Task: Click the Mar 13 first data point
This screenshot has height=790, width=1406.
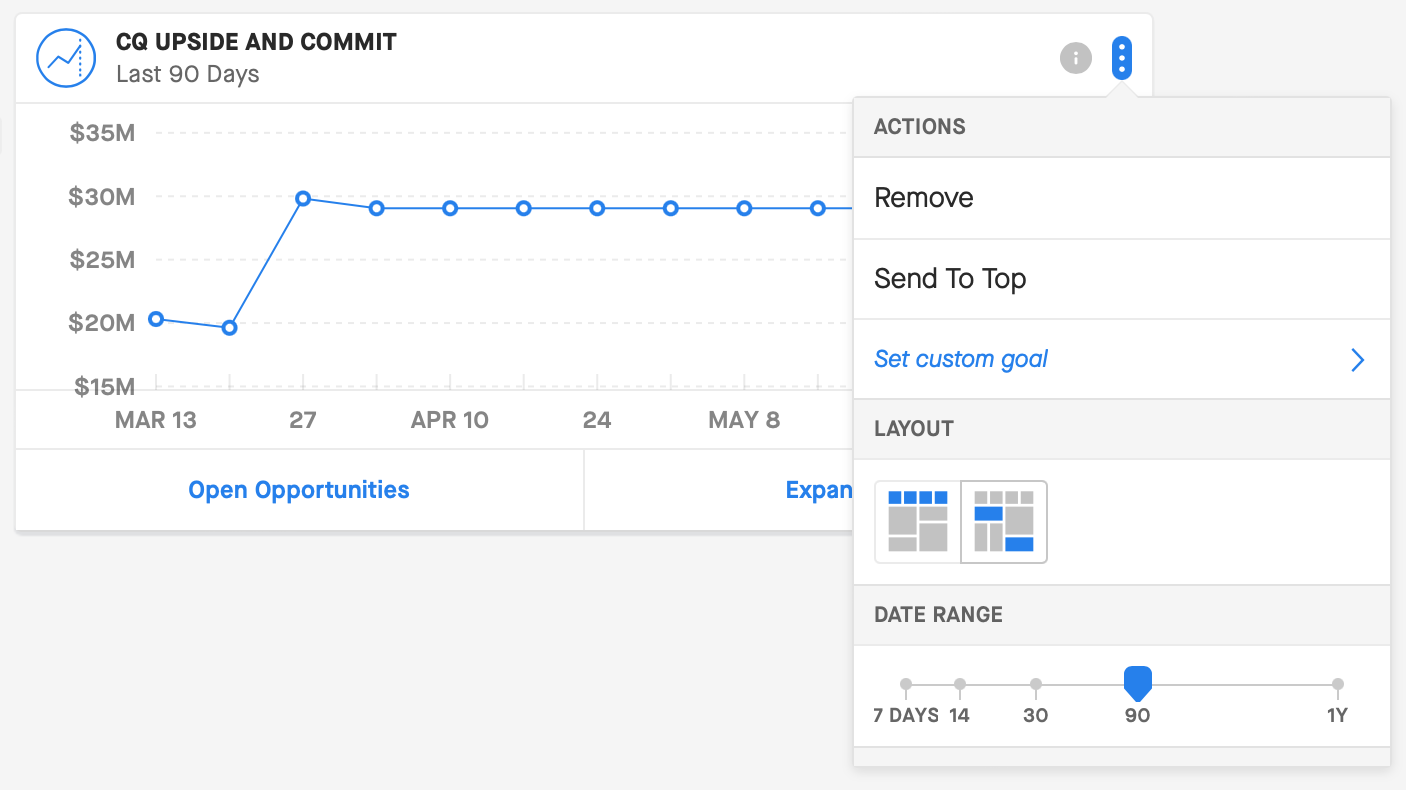Action: point(156,319)
